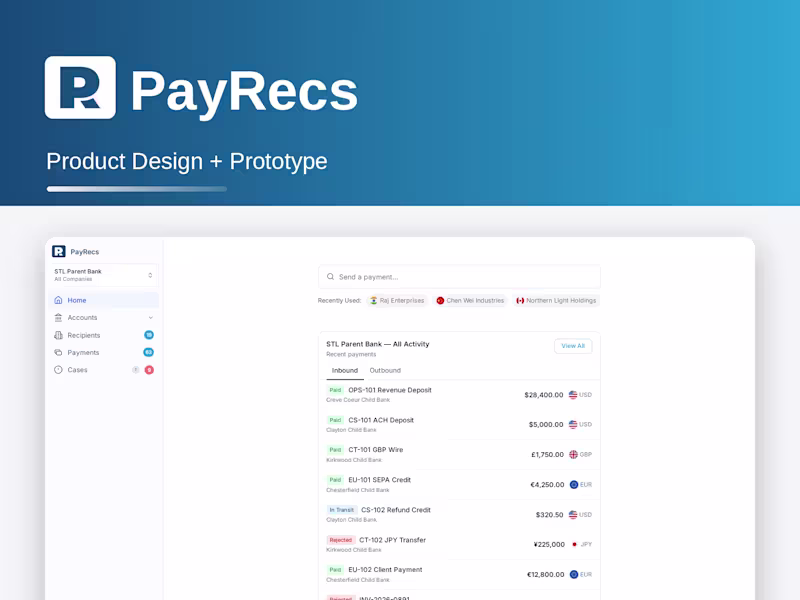
Task: Click the JPY flag on ¥225,000 row
Action: coord(574,544)
